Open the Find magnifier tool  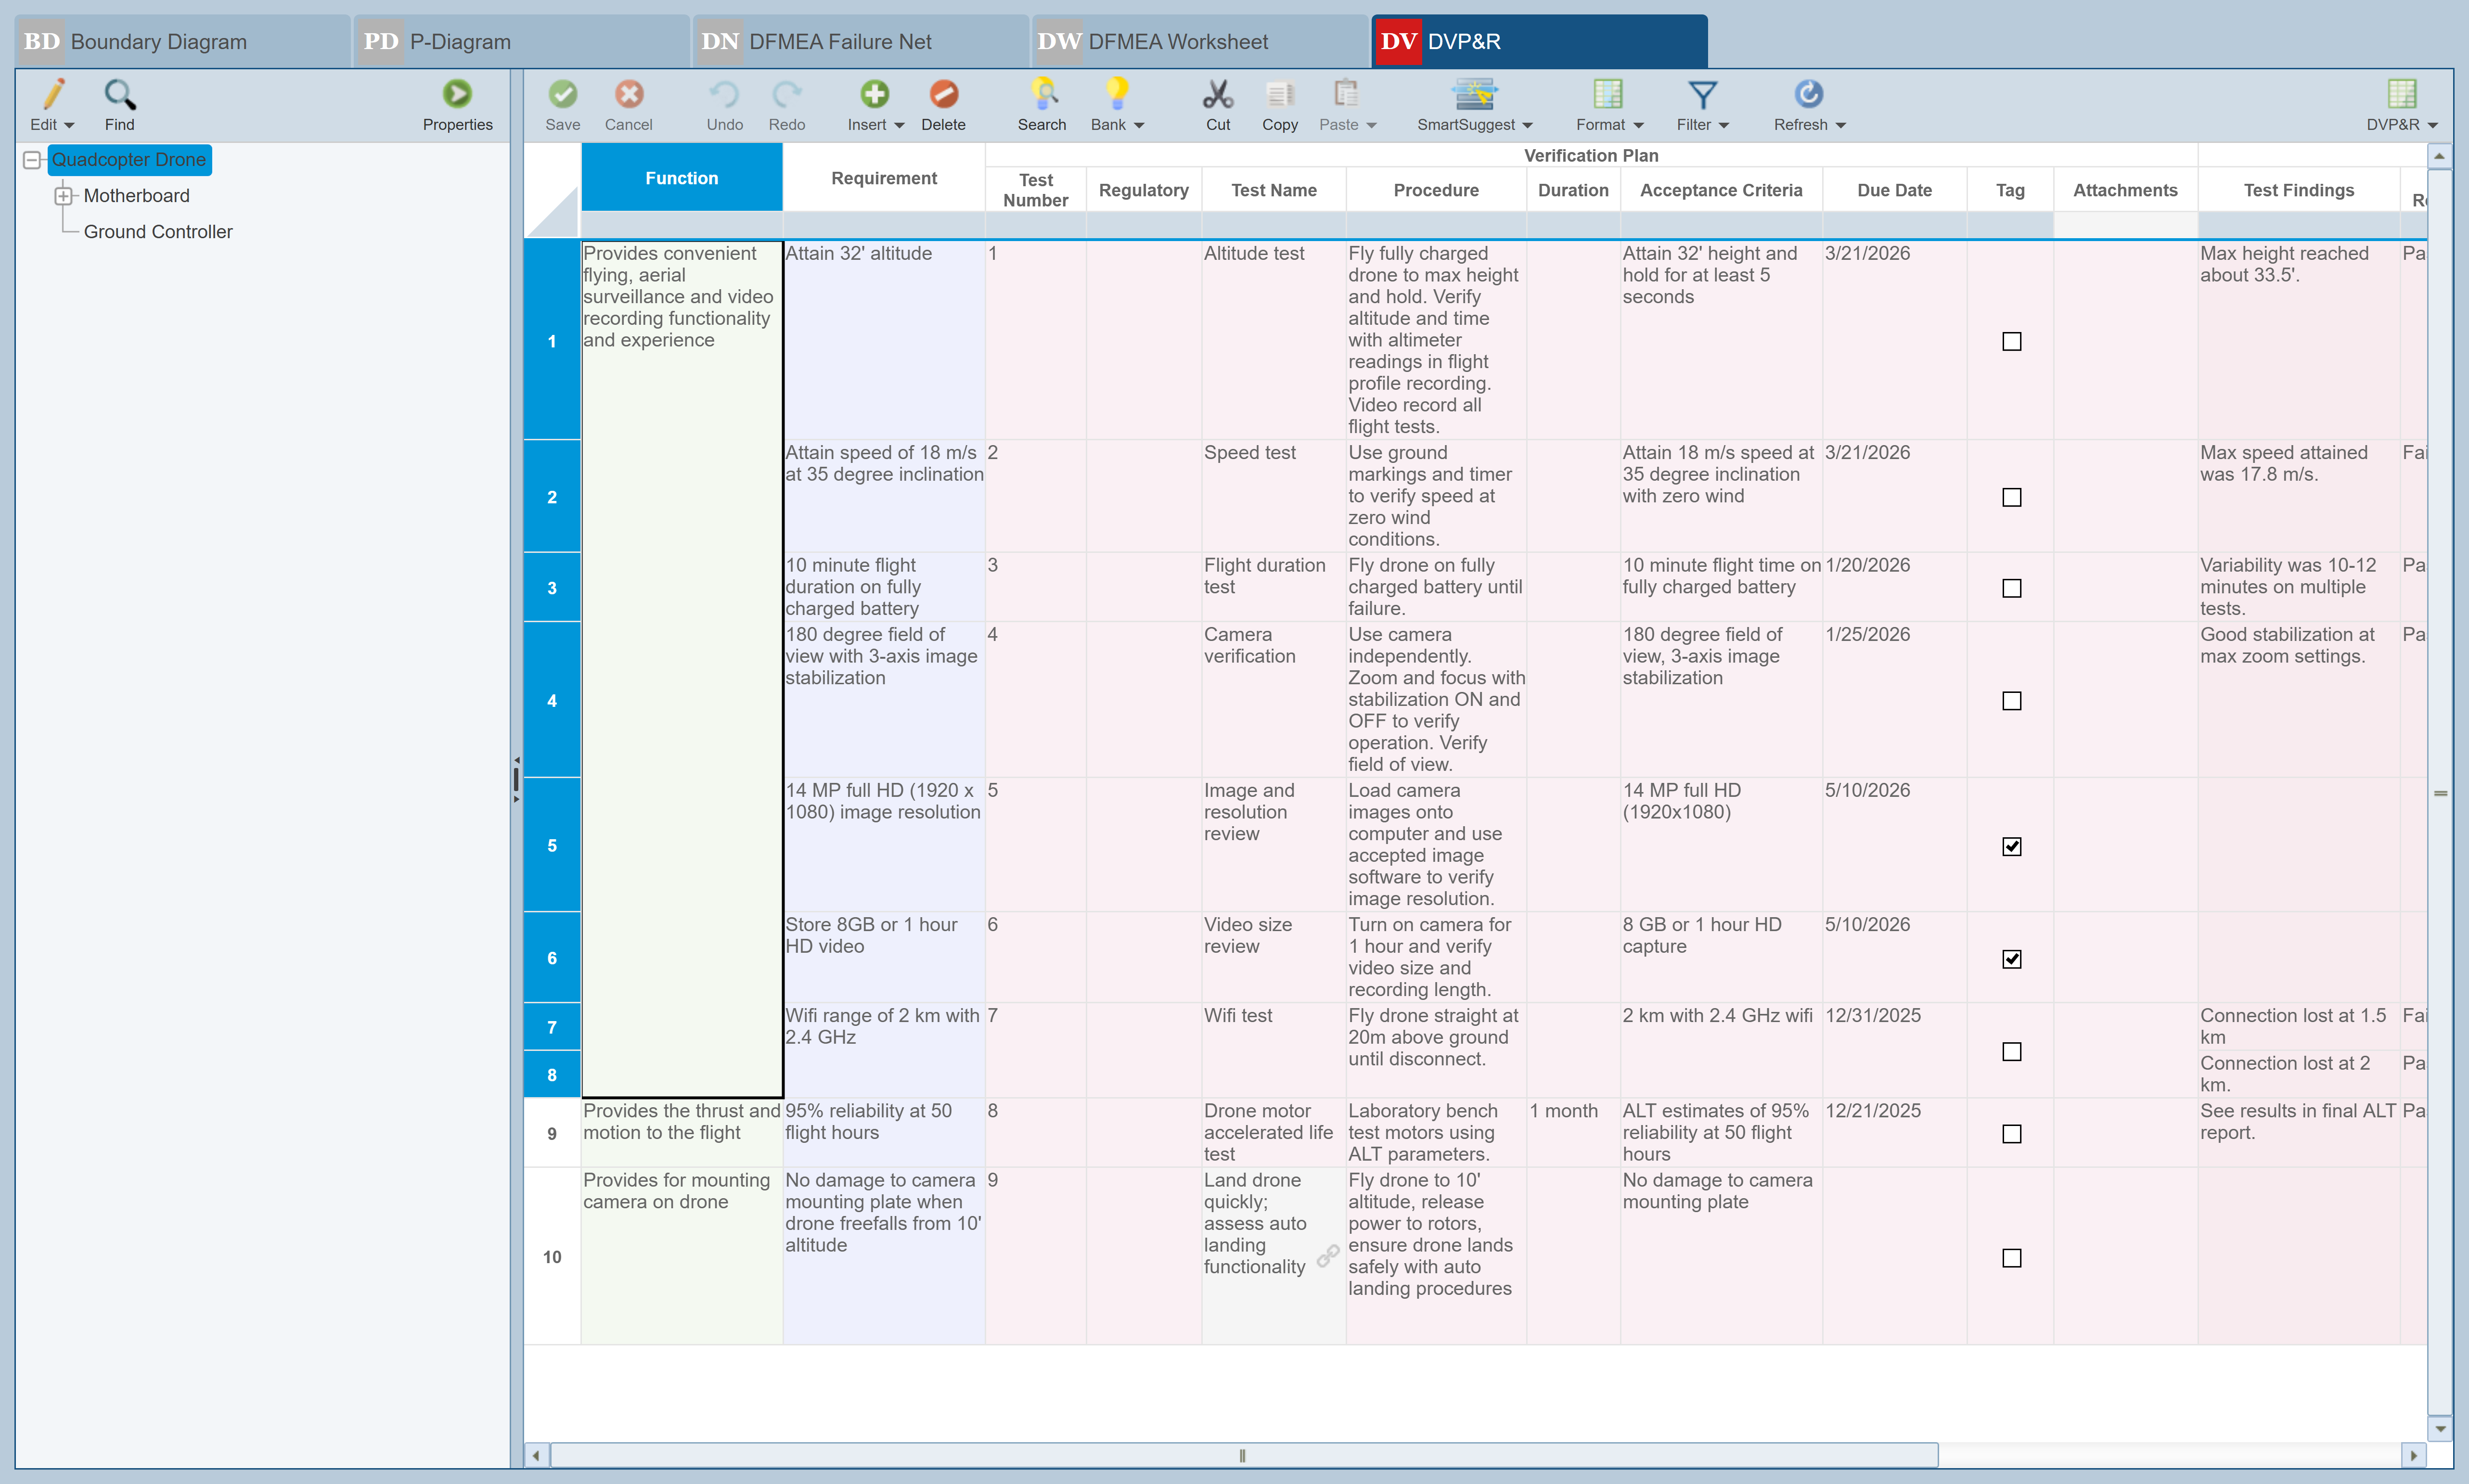[x=119, y=94]
